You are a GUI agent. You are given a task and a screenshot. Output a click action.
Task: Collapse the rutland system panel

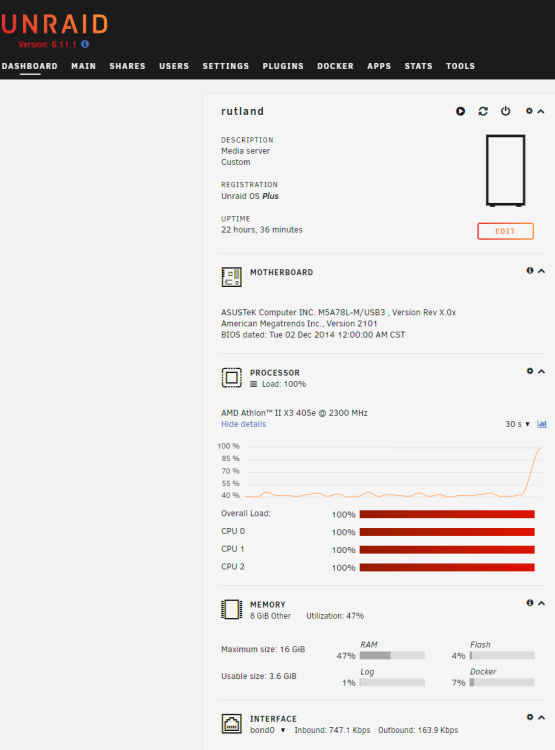click(x=541, y=111)
